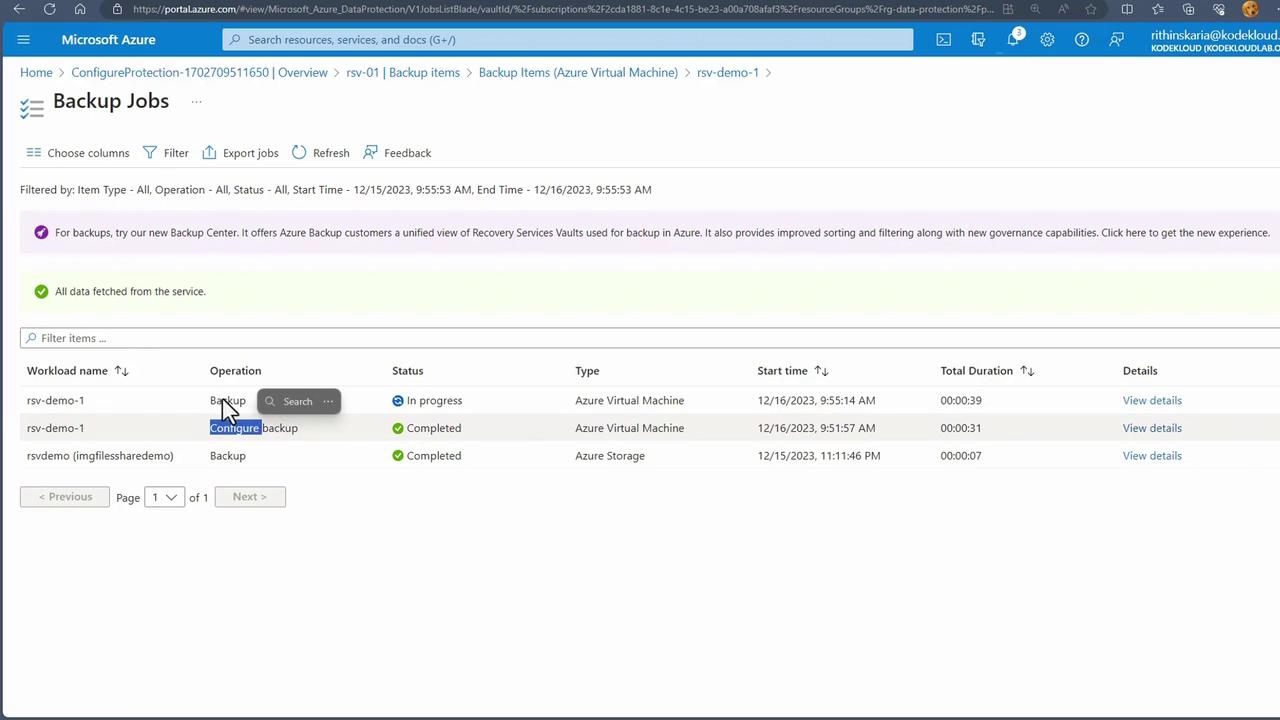Open the Directories and subscriptions filter icon
1280x720 pixels.
coord(978,40)
